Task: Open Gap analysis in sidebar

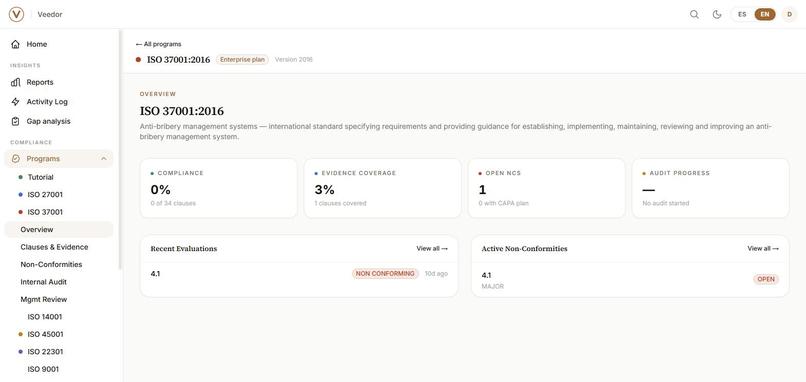Action: pyautogui.click(x=59, y=121)
